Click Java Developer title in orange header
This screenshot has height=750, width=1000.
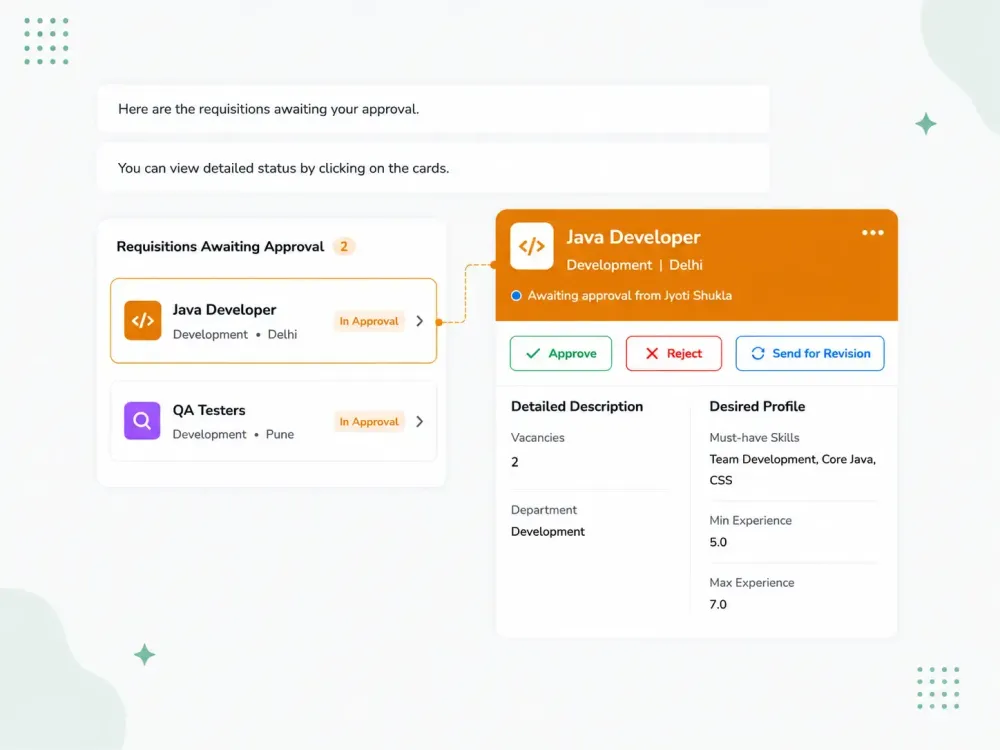click(633, 237)
